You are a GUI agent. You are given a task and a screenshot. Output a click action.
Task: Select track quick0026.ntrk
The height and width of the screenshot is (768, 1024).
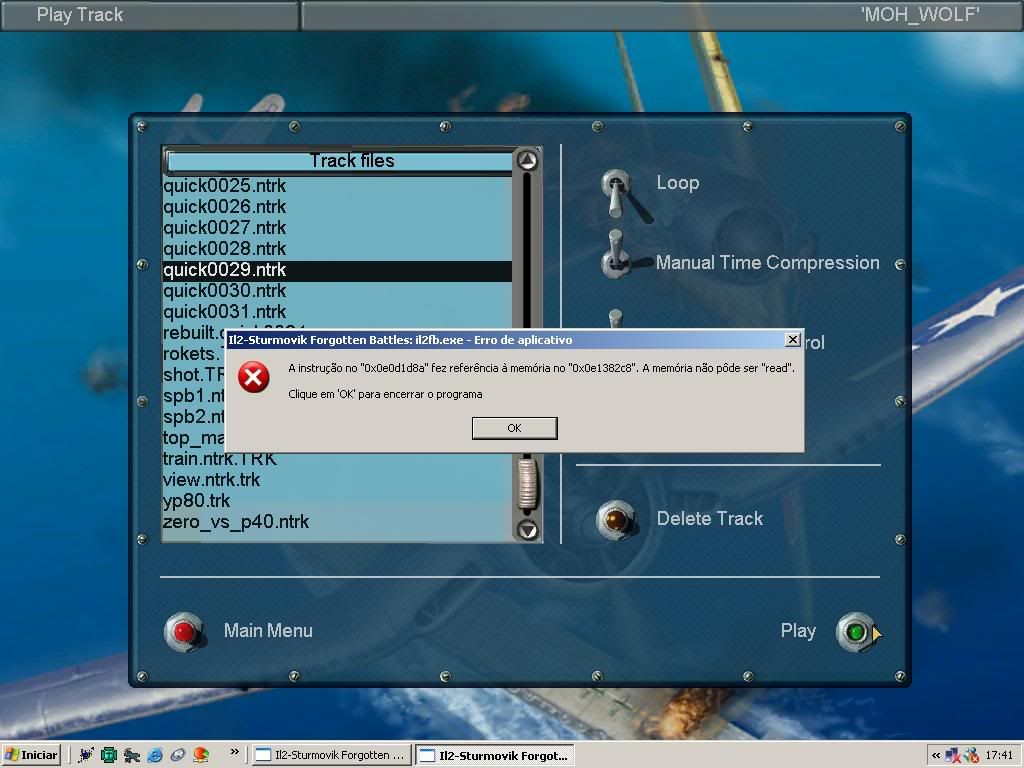pos(337,207)
